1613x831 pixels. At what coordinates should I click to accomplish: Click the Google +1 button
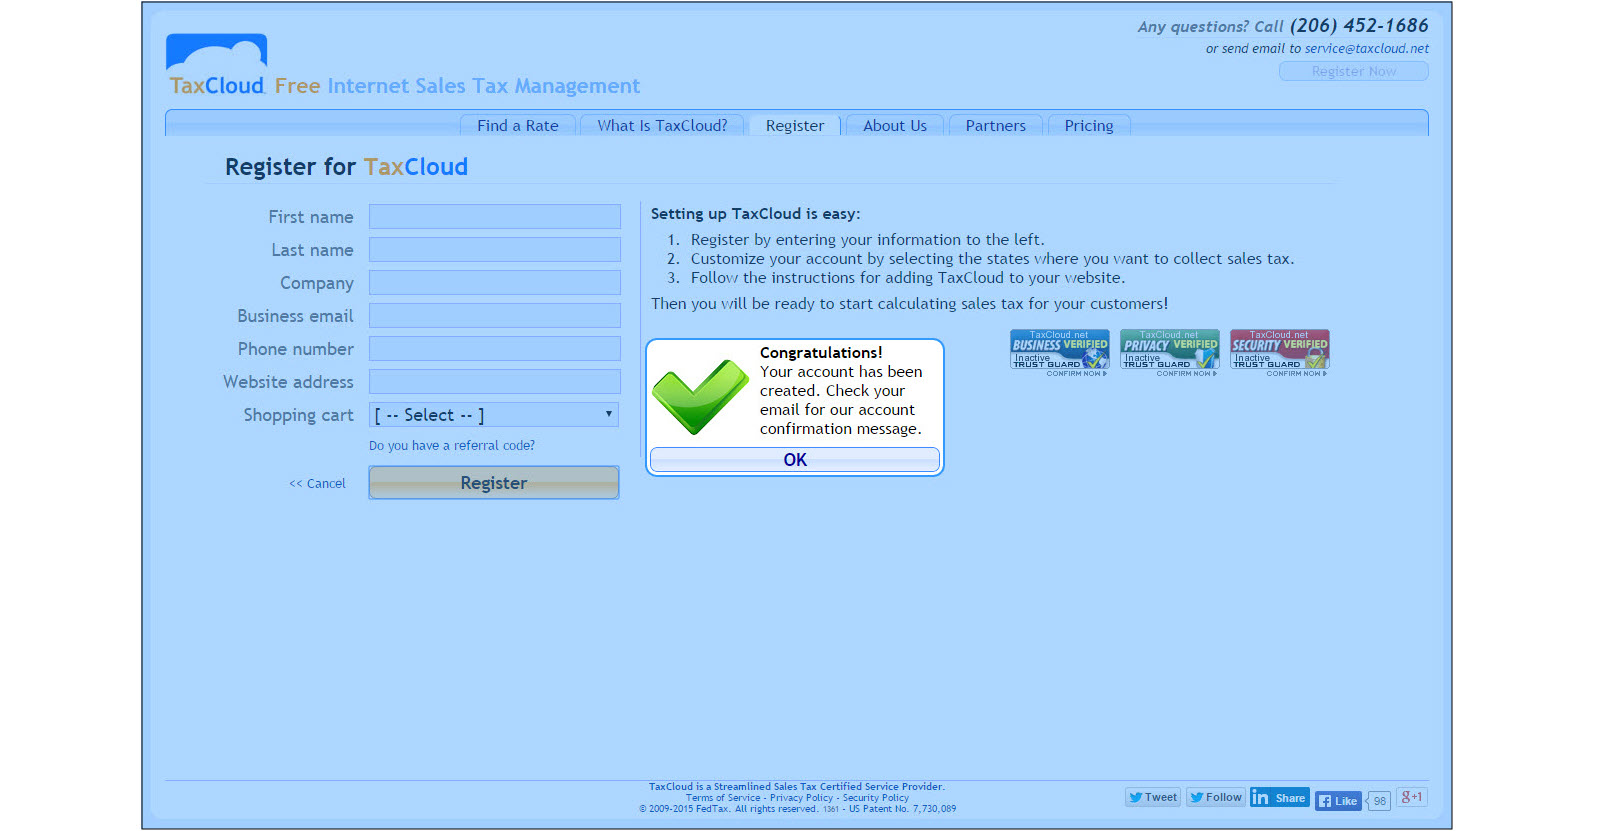(1412, 797)
